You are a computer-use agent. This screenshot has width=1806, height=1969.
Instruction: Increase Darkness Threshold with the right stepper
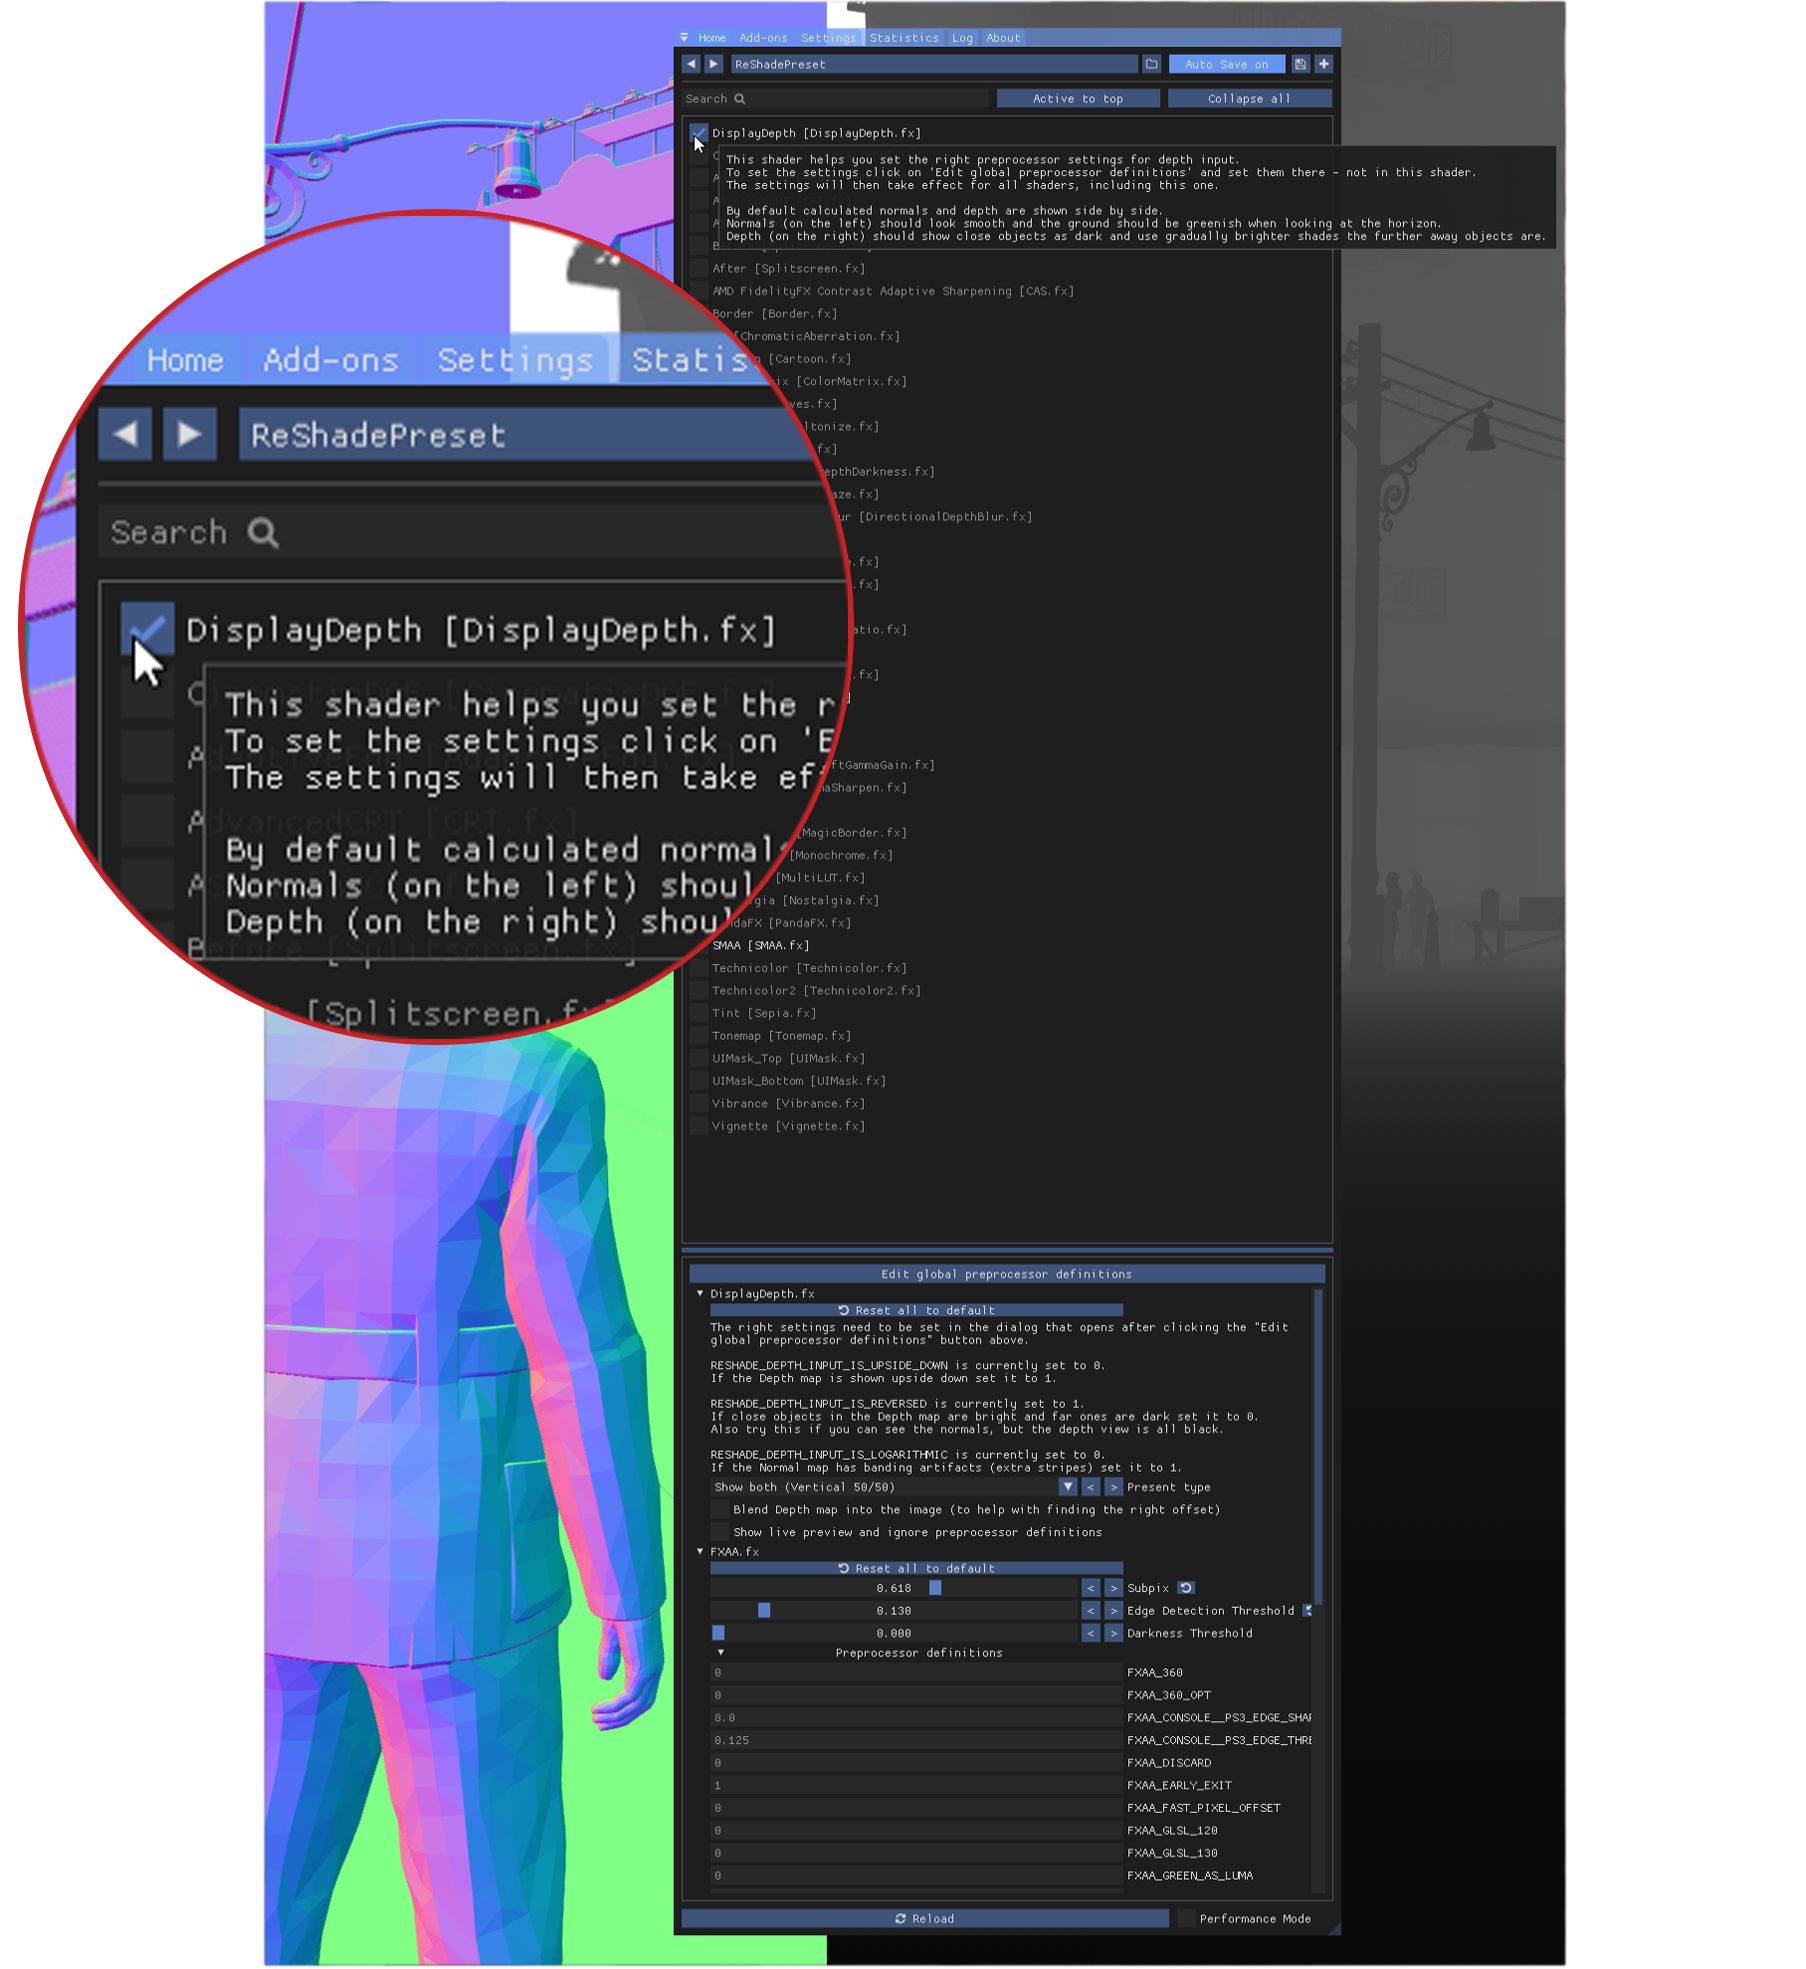tap(1113, 1633)
